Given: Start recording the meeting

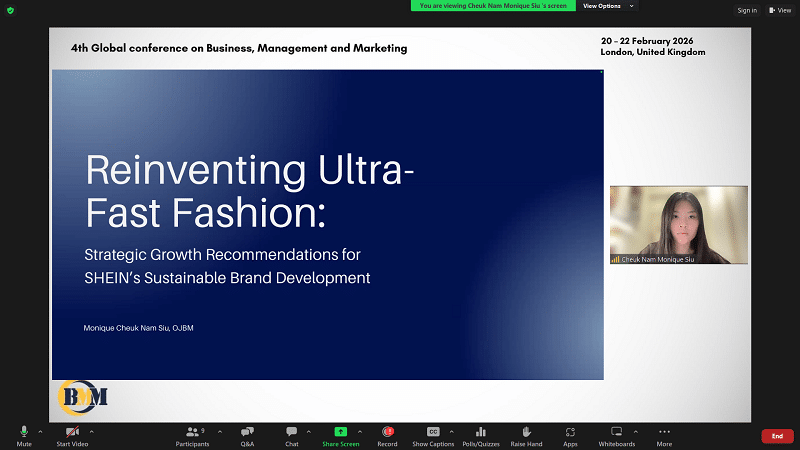Looking at the screenshot, I should click(x=387, y=432).
